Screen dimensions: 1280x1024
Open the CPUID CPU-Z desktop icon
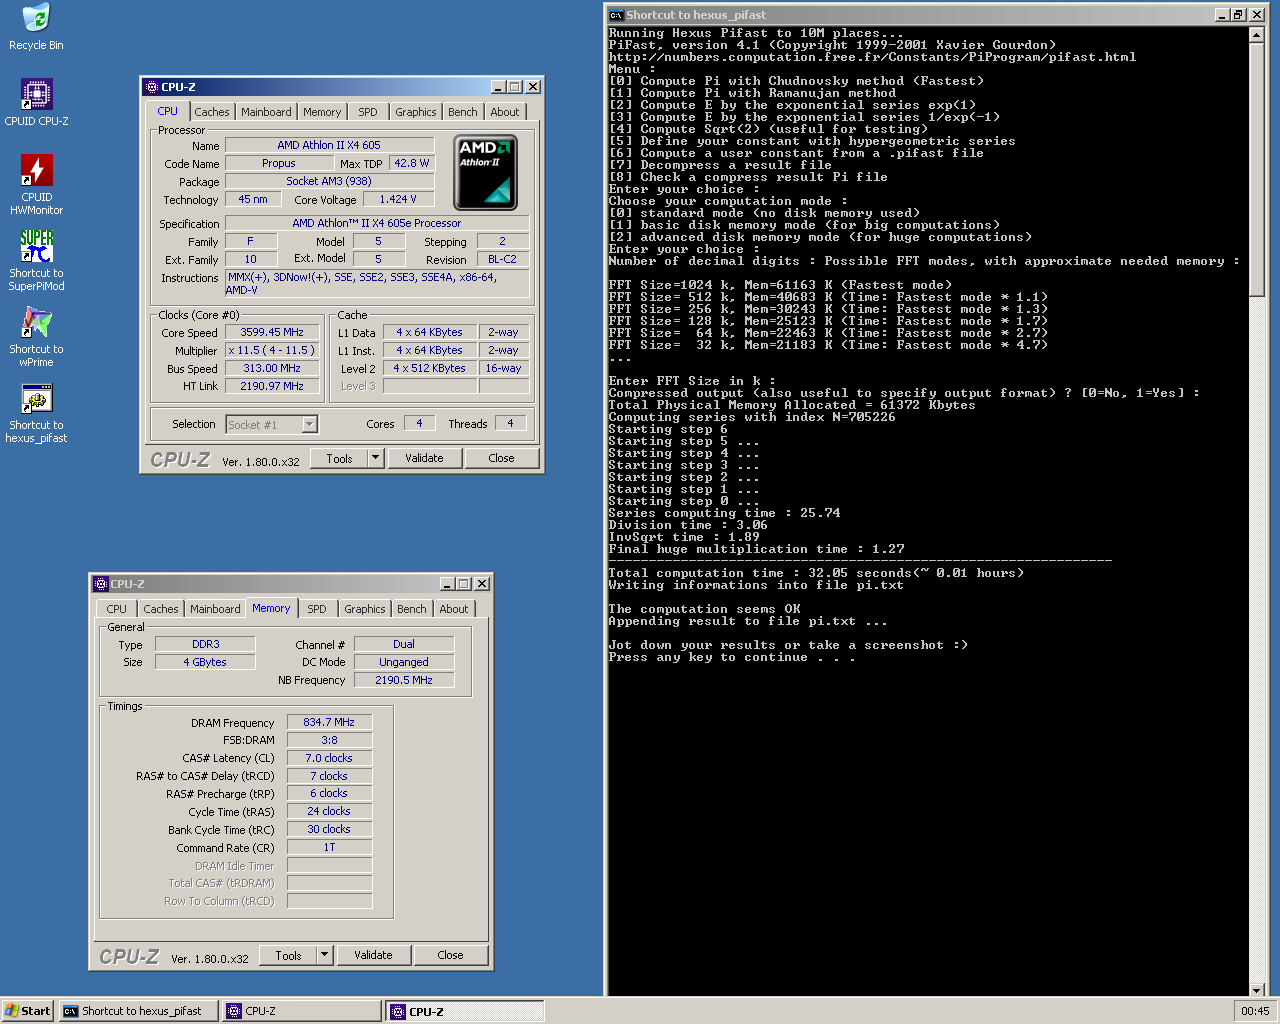click(36, 102)
